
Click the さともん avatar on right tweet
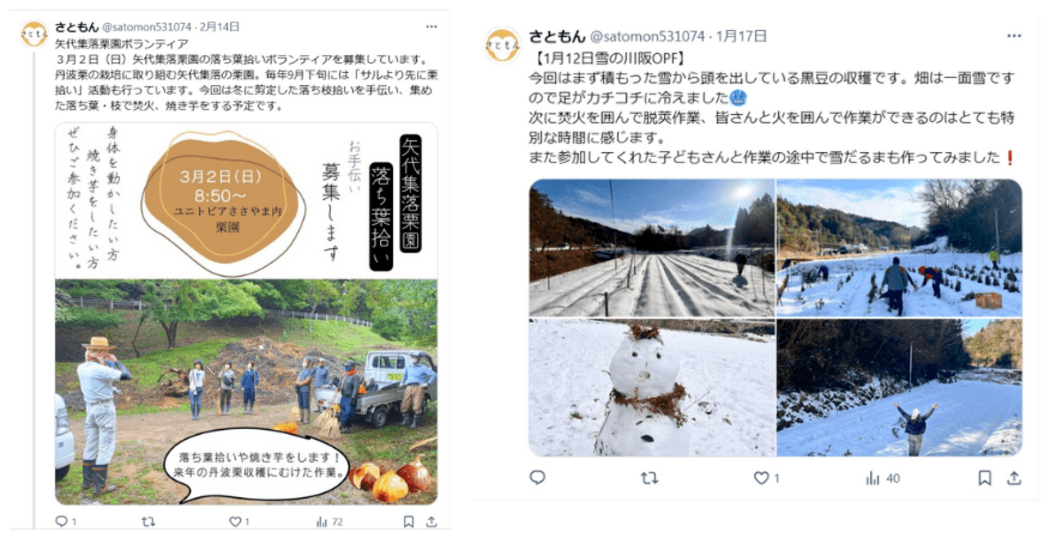click(x=502, y=44)
